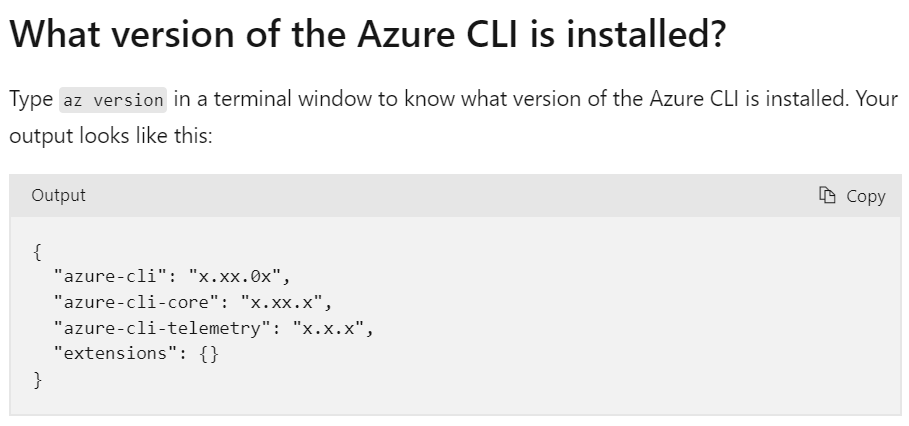Click the Output label above the code

[x=58, y=196]
